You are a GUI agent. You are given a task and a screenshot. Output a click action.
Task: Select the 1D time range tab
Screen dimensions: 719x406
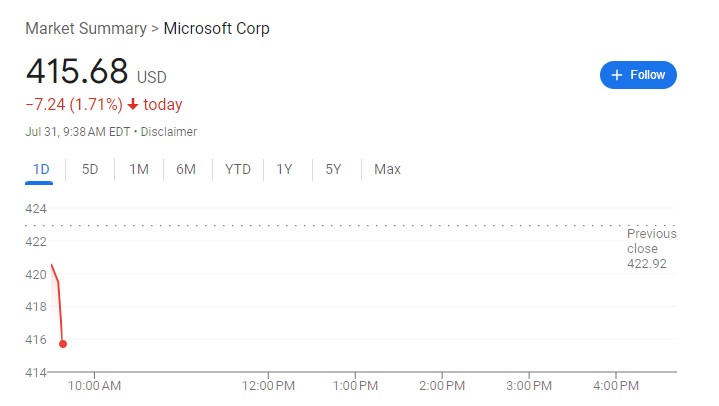click(41, 169)
